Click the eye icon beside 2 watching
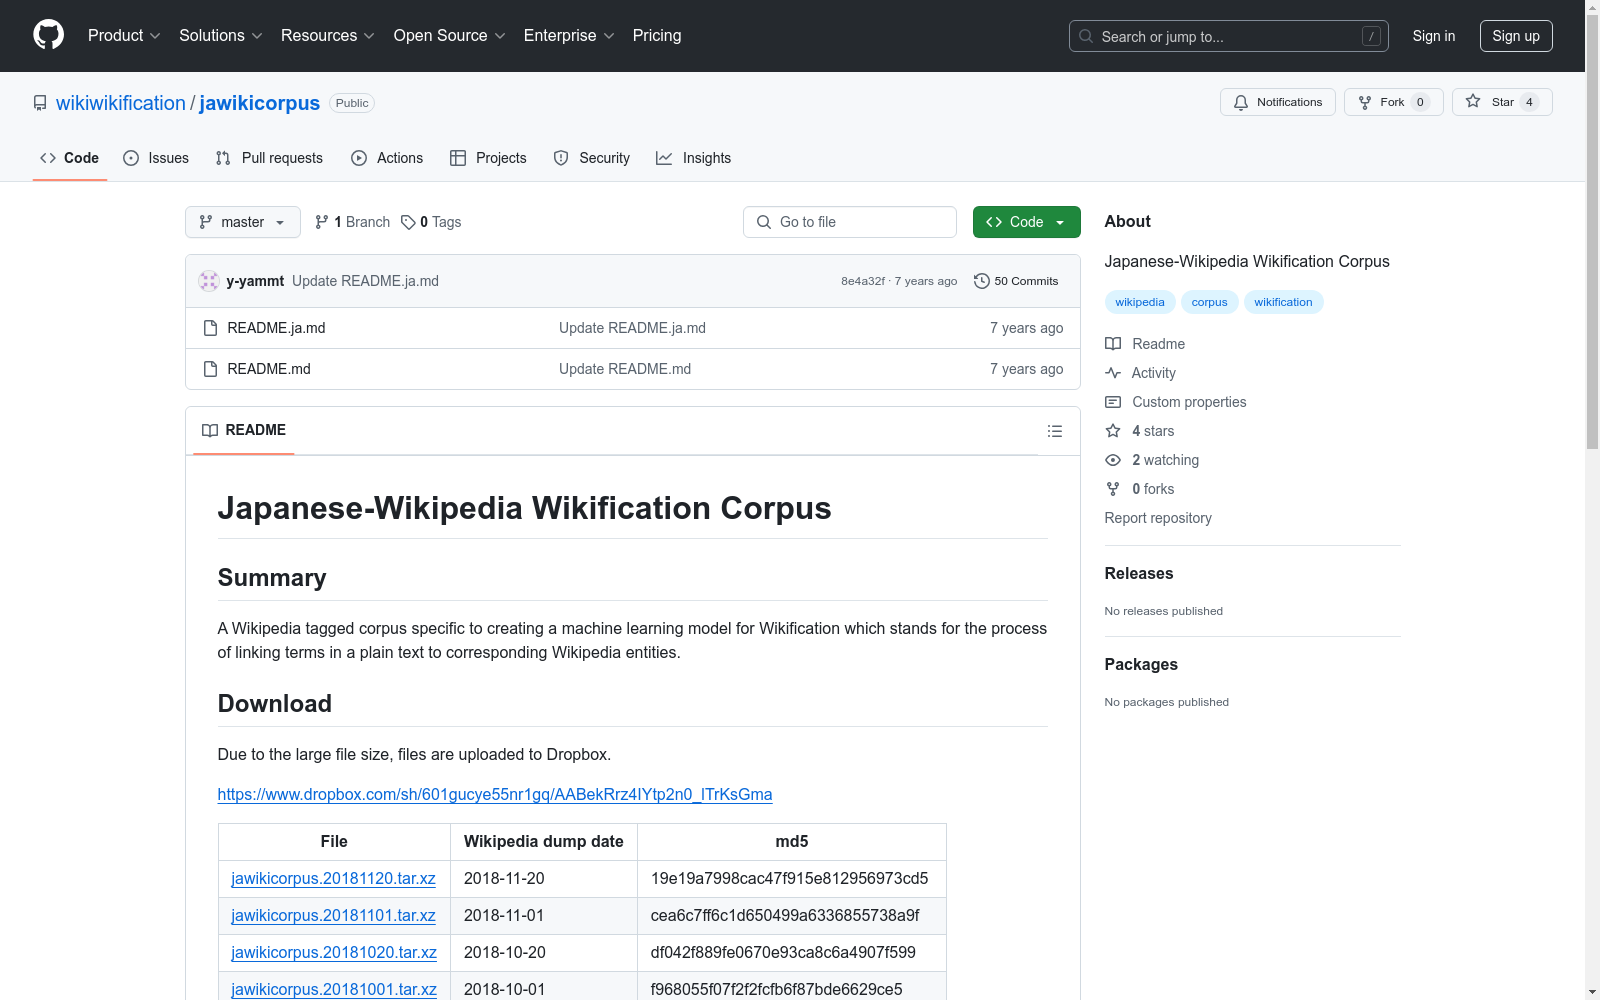The height and width of the screenshot is (1000, 1600). tap(1113, 460)
